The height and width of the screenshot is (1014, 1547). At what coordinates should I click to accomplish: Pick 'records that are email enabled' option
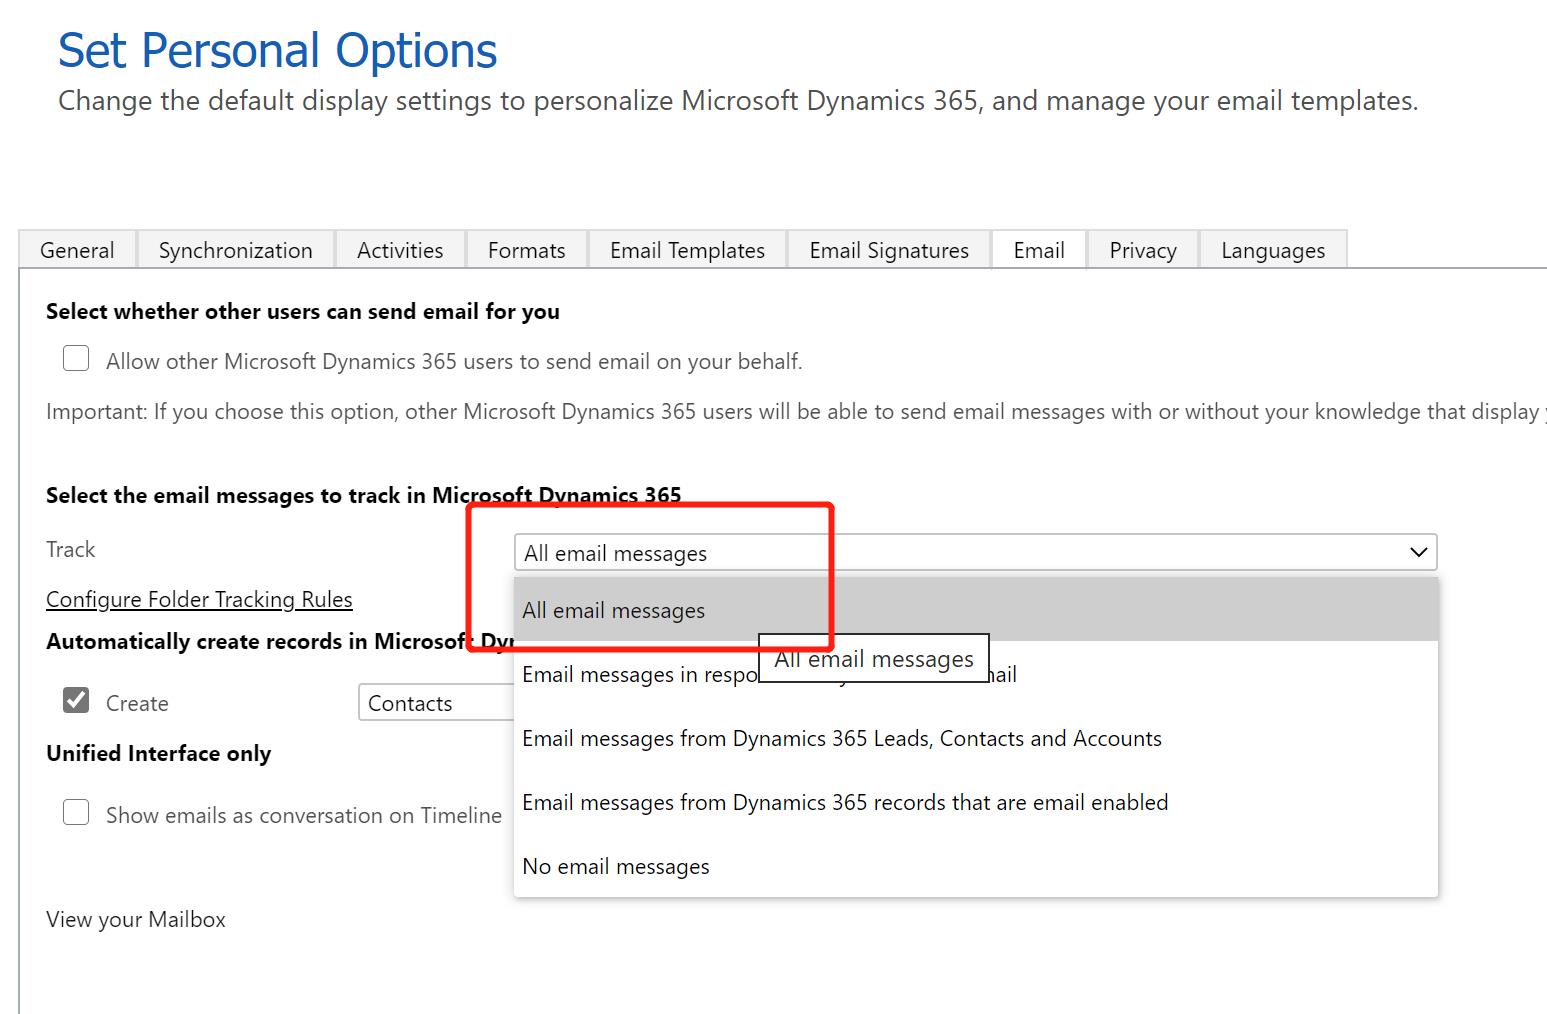pos(976,802)
